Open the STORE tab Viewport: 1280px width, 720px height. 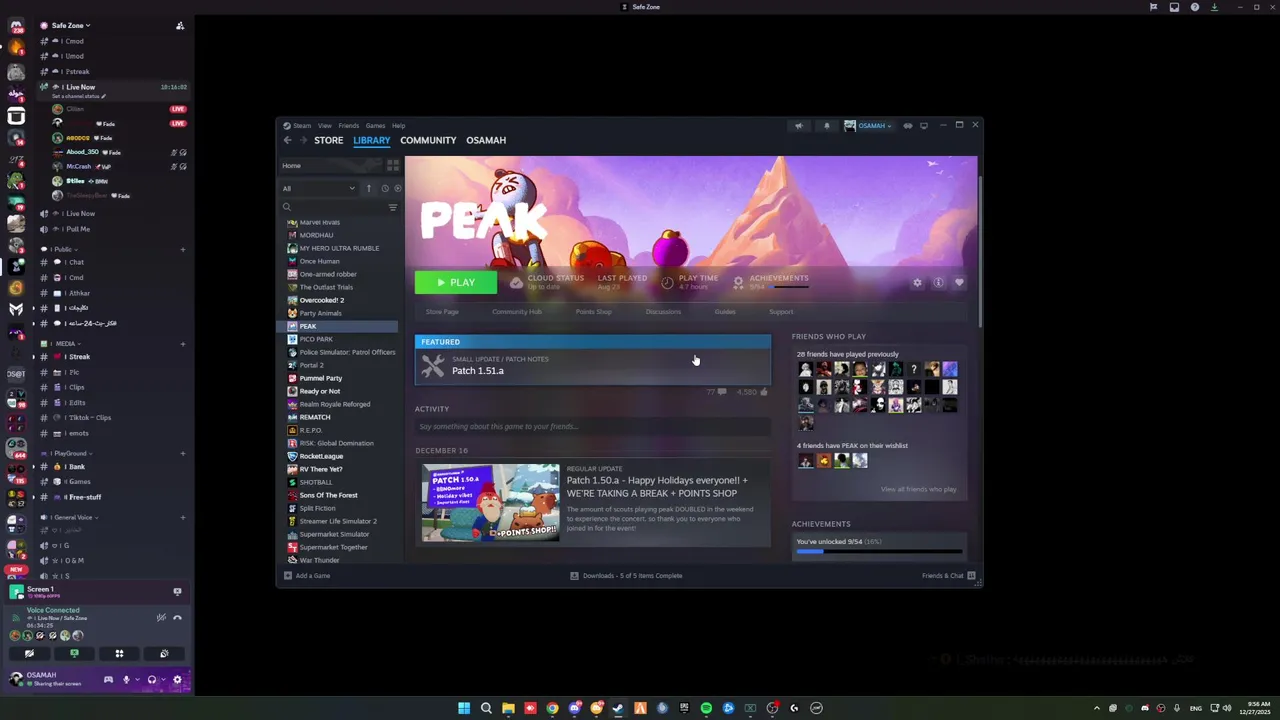coord(328,140)
